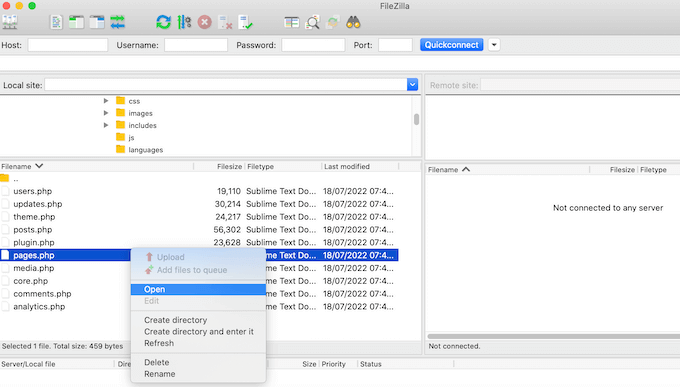Reconnect to last server icon
The height and width of the screenshot is (387, 680).
[x=245, y=22]
